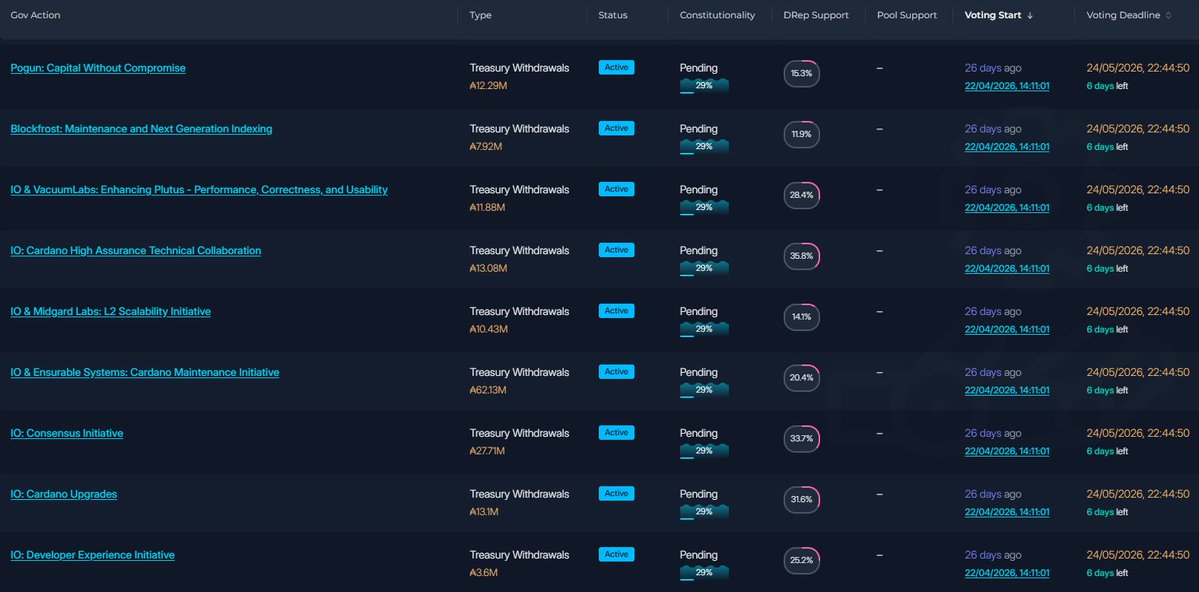Viewport: 1199px width, 592px height.
Task: Click the 31.6% DRep support gauge
Action: pyautogui.click(x=801, y=499)
